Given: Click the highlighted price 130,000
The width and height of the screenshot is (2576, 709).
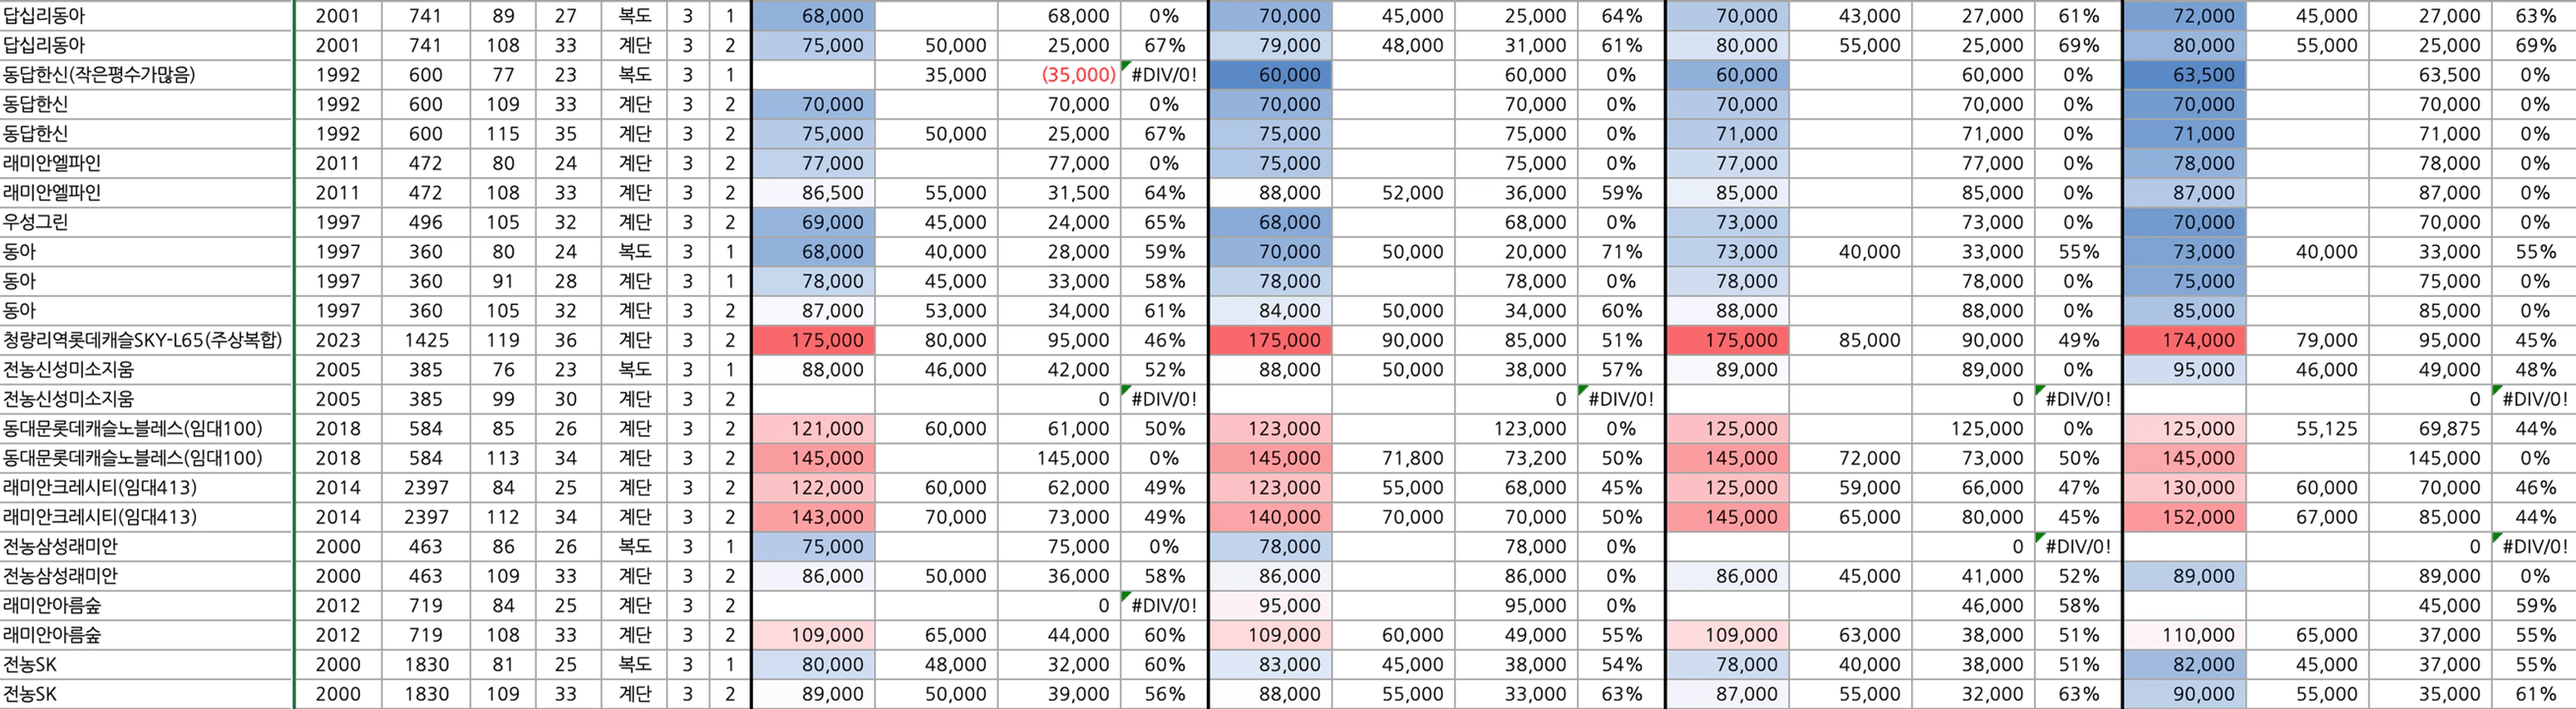Looking at the screenshot, I should click(2184, 488).
